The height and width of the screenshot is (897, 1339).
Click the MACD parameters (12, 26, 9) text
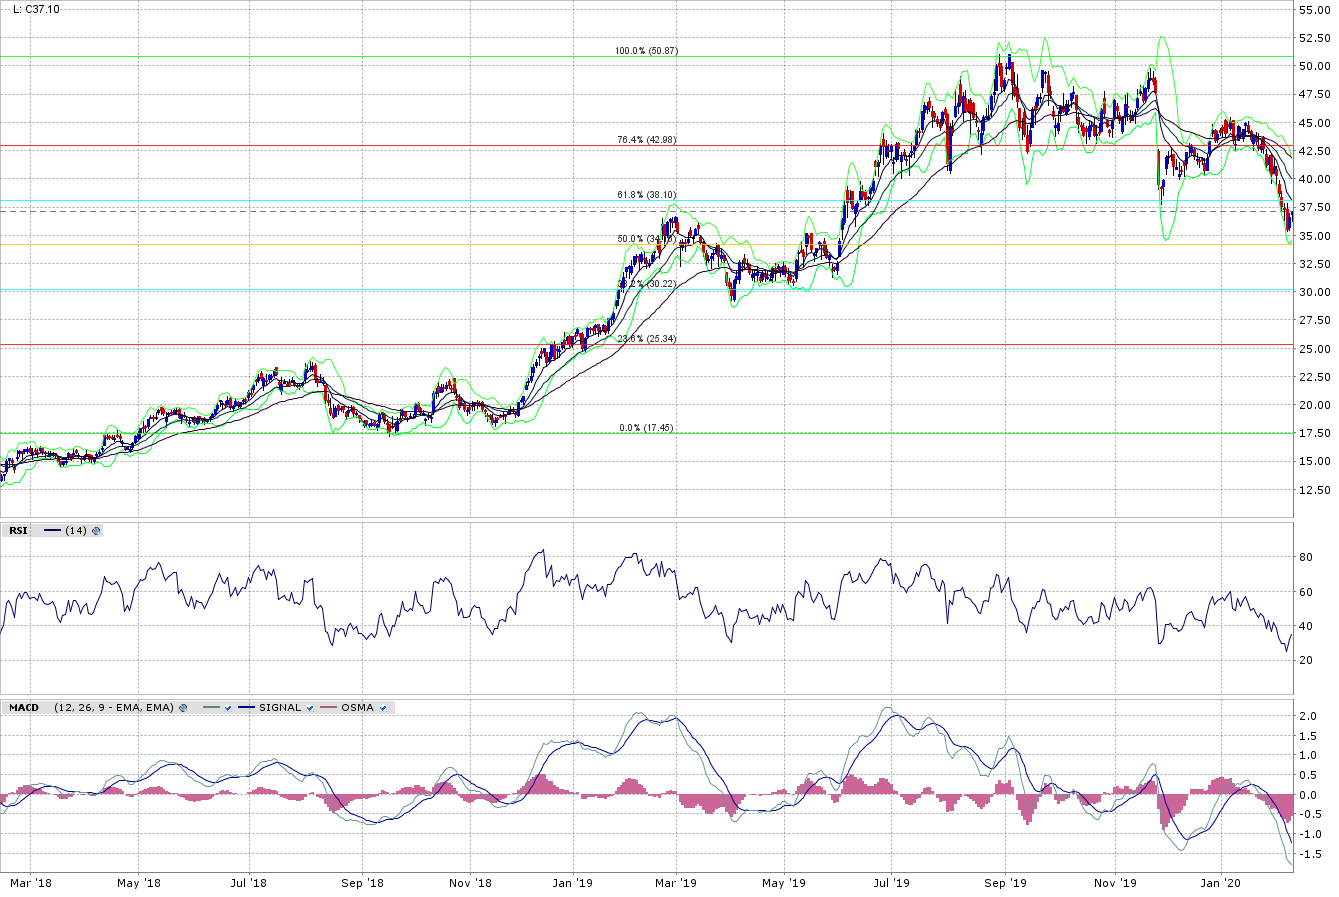113,708
